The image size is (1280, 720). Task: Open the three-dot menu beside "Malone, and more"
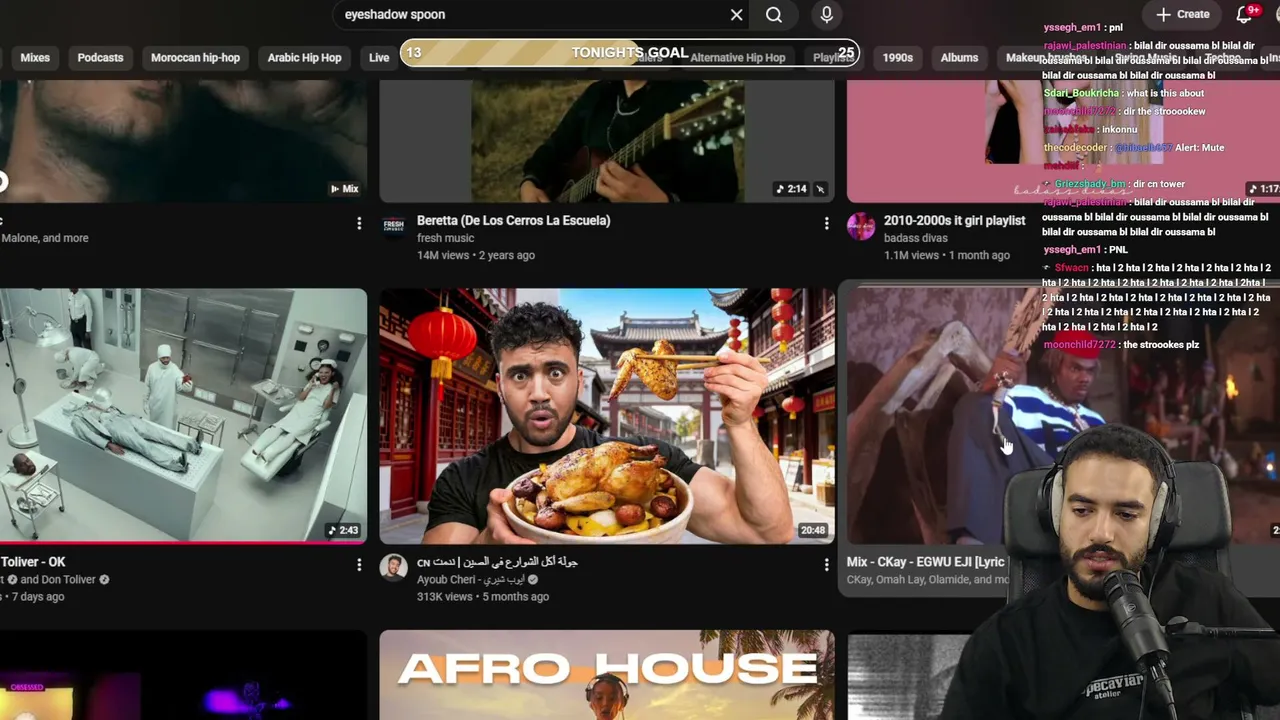coord(359,223)
